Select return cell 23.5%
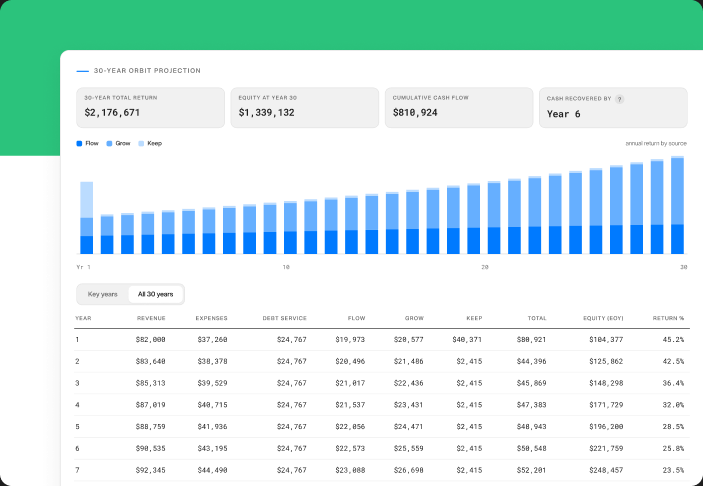 click(x=673, y=470)
